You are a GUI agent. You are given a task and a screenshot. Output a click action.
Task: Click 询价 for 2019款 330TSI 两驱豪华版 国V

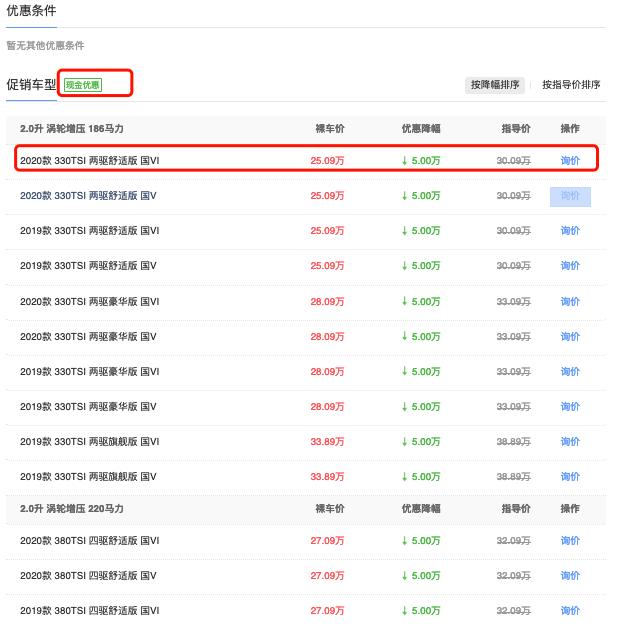click(x=570, y=406)
